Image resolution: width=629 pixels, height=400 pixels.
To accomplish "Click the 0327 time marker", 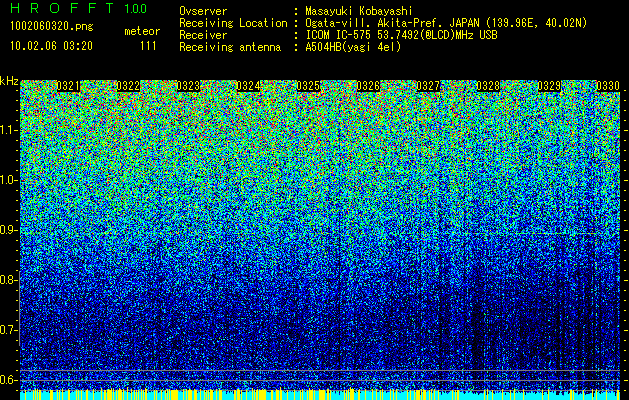I will point(428,86).
